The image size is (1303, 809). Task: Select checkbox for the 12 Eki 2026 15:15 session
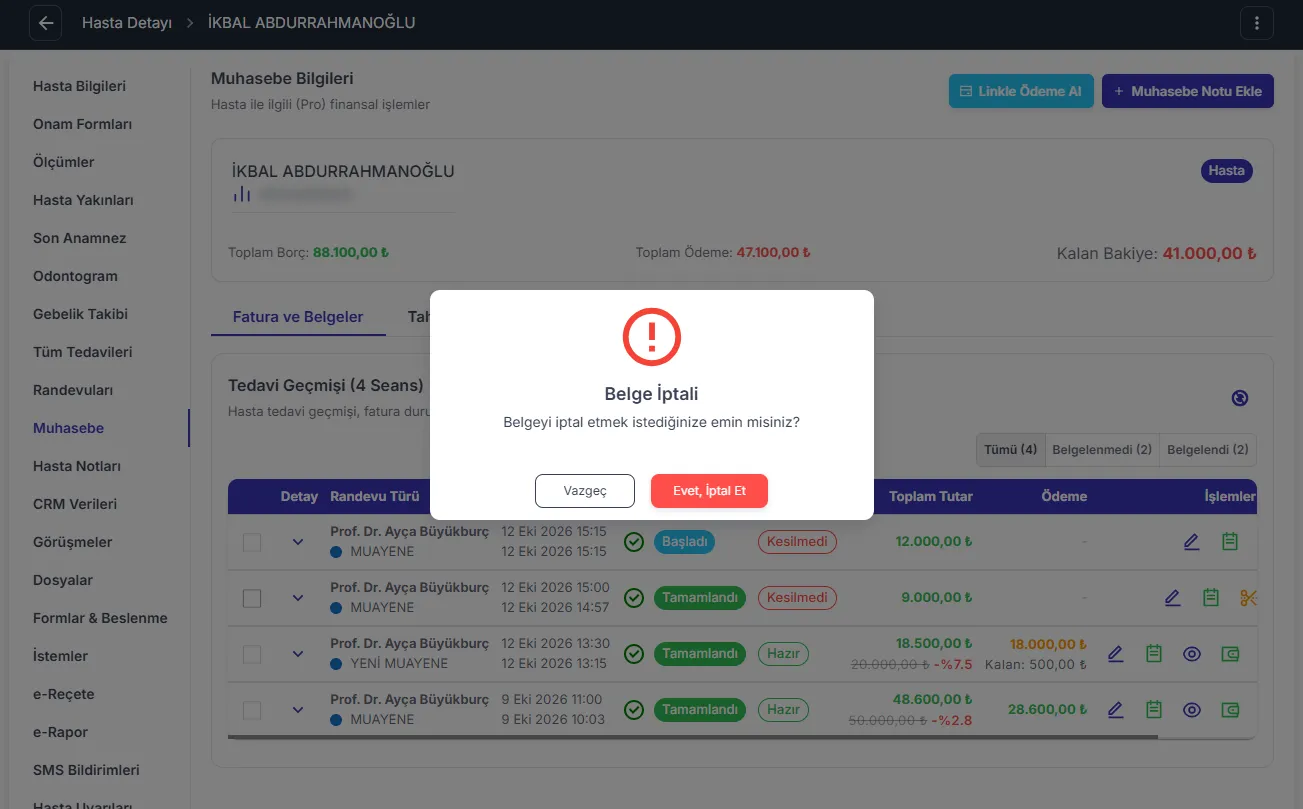click(x=252, y=542)
